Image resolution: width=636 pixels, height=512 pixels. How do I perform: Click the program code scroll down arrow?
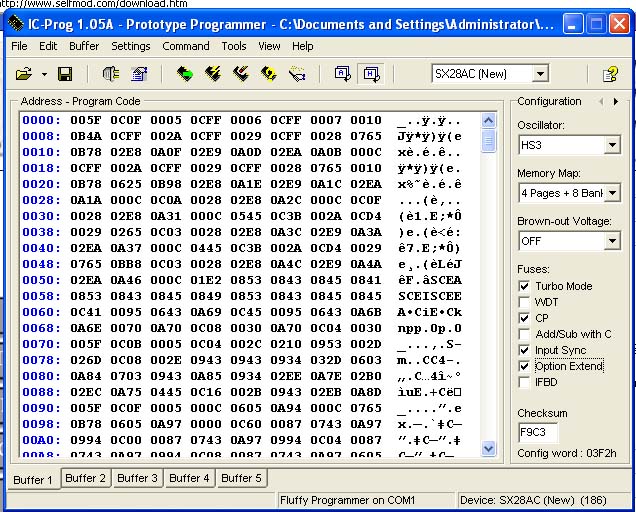click(488, 448)
